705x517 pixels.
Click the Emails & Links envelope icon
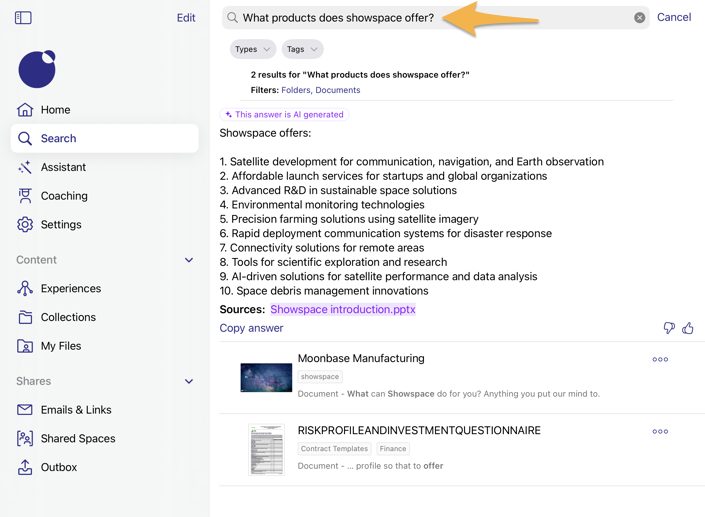(25, 410)
